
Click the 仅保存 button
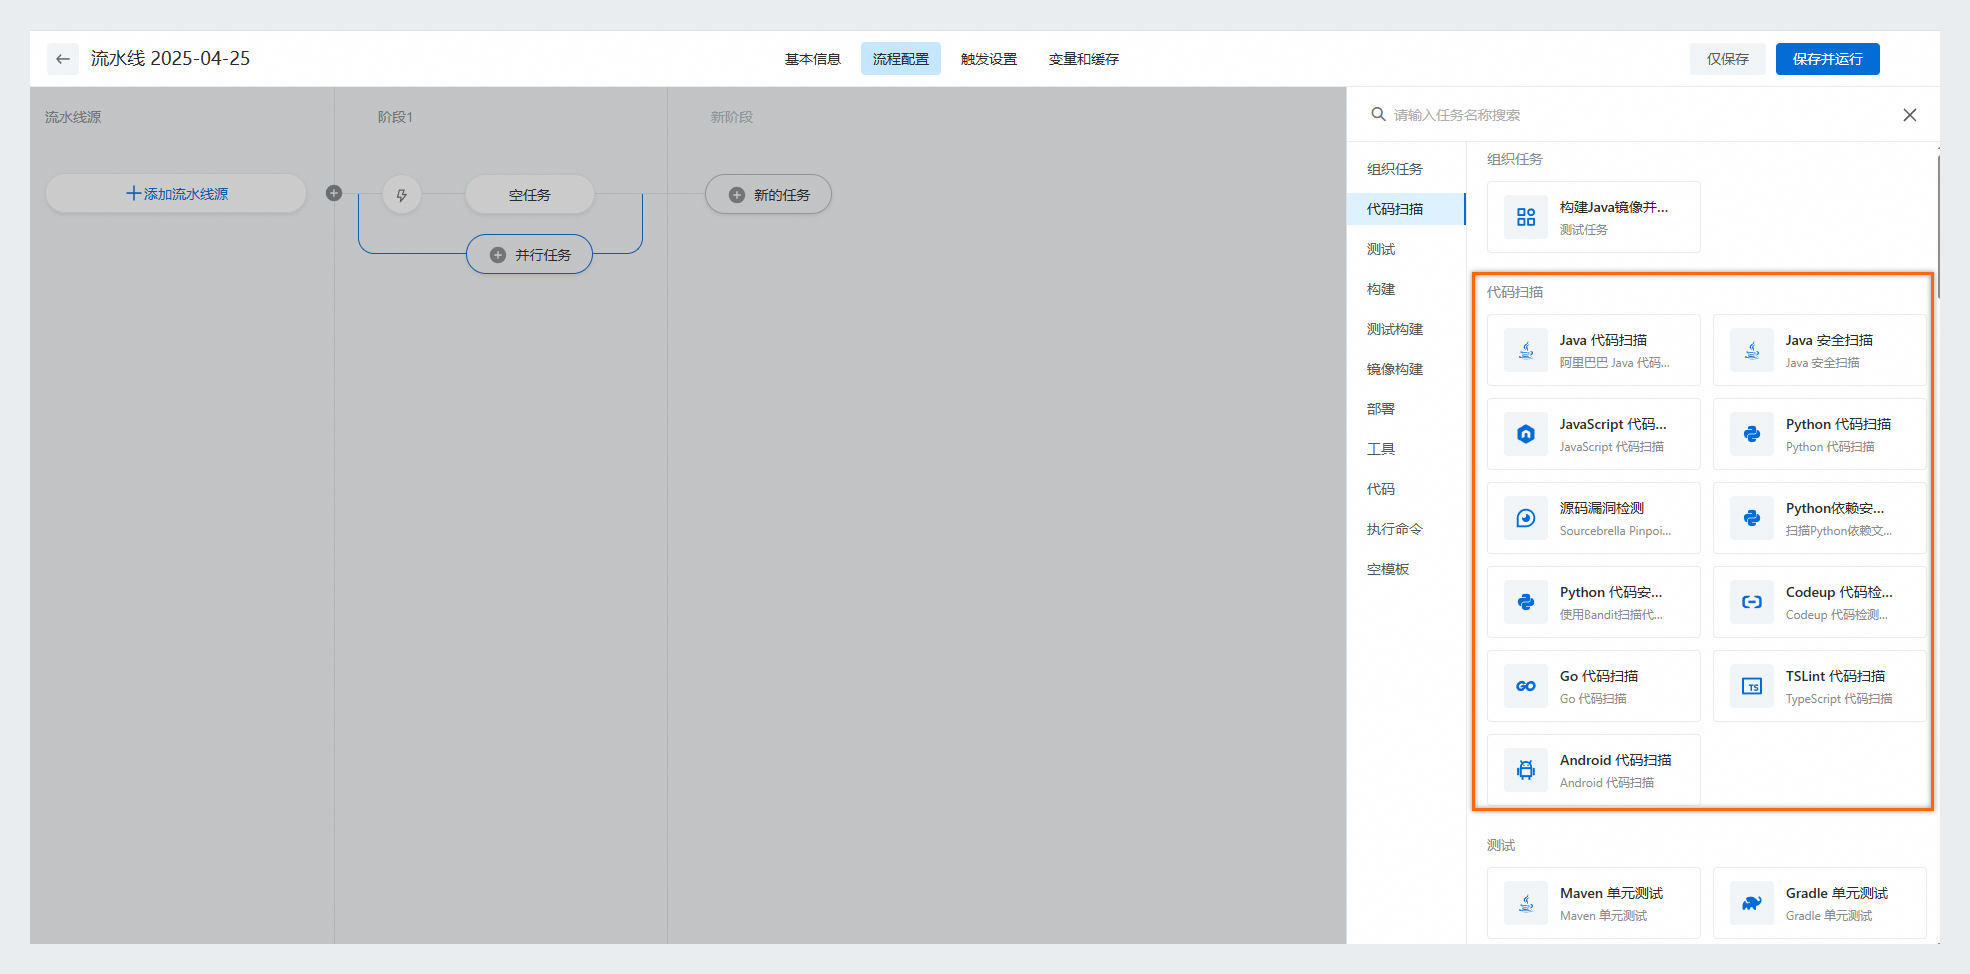[x=1728, y=59]
